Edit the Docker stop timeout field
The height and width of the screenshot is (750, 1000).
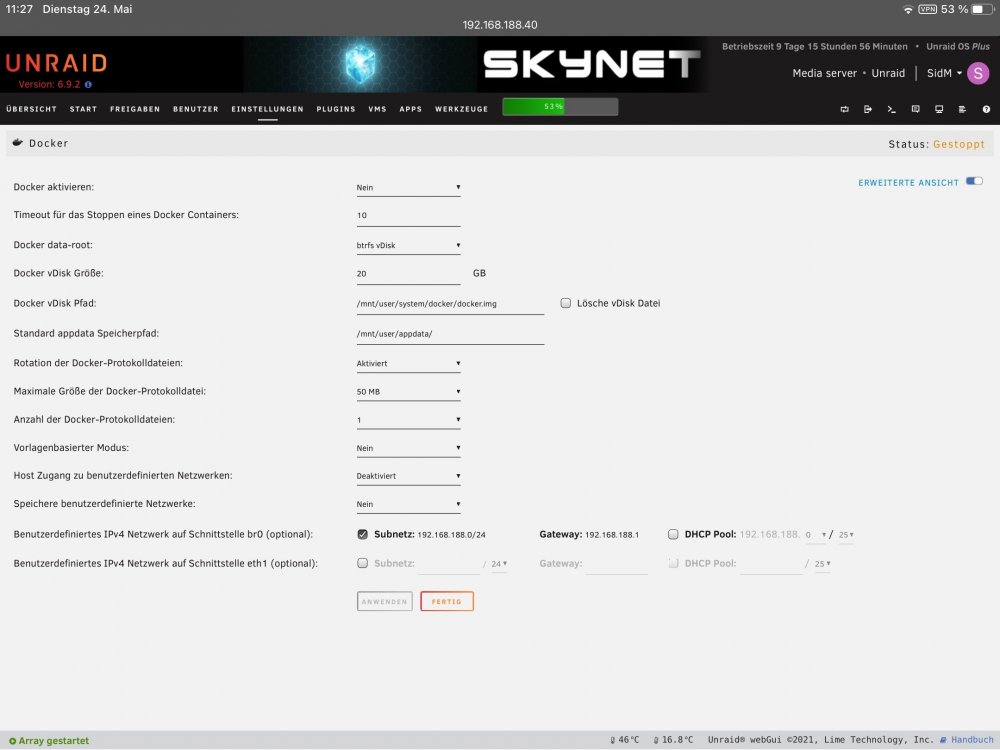coord(408,216)
